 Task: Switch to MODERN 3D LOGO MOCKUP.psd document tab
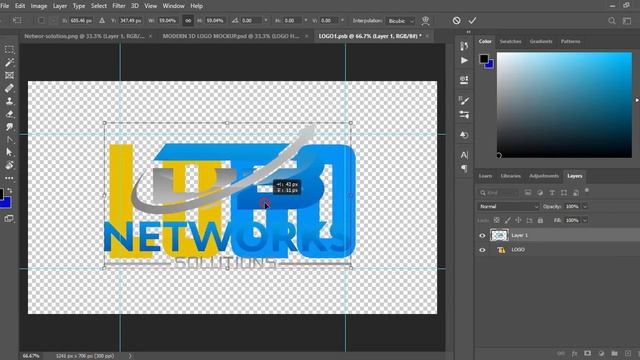(231, 36)
